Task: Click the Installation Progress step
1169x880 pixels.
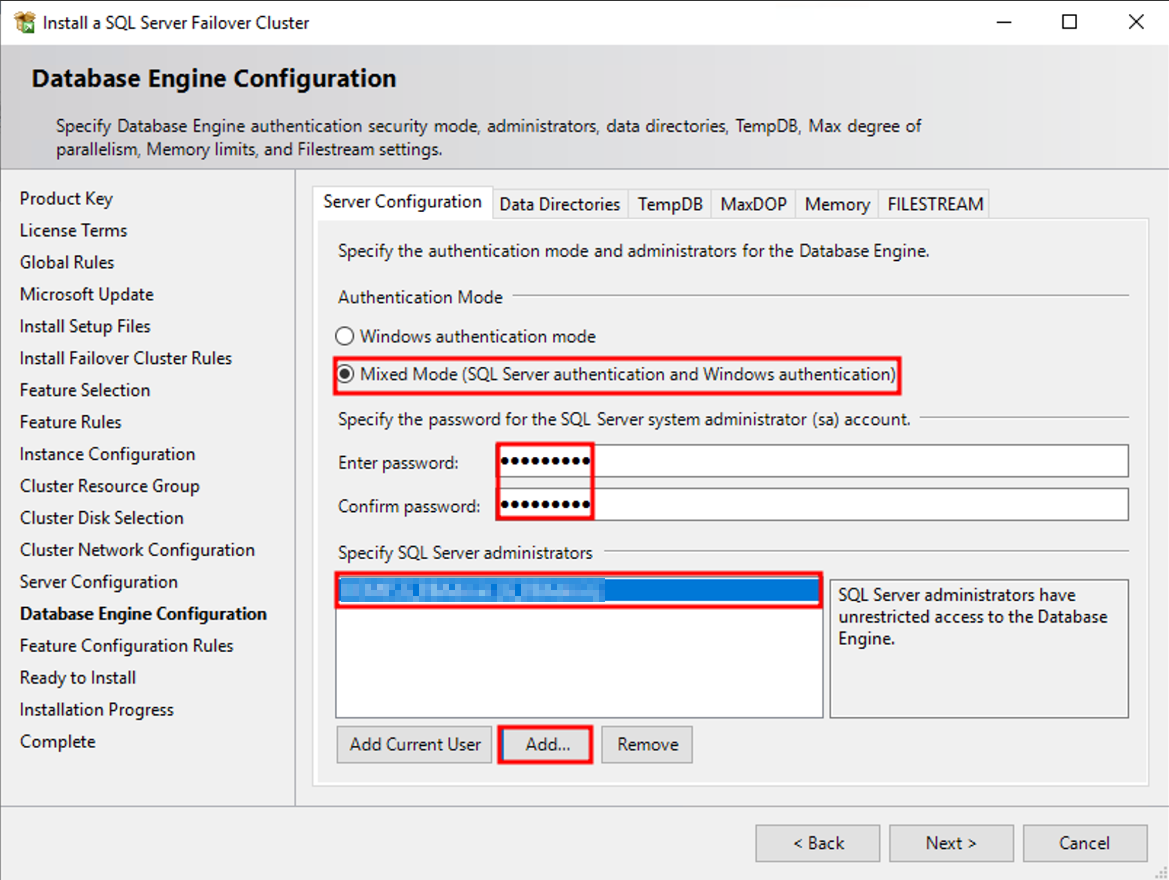Action: 96,710
